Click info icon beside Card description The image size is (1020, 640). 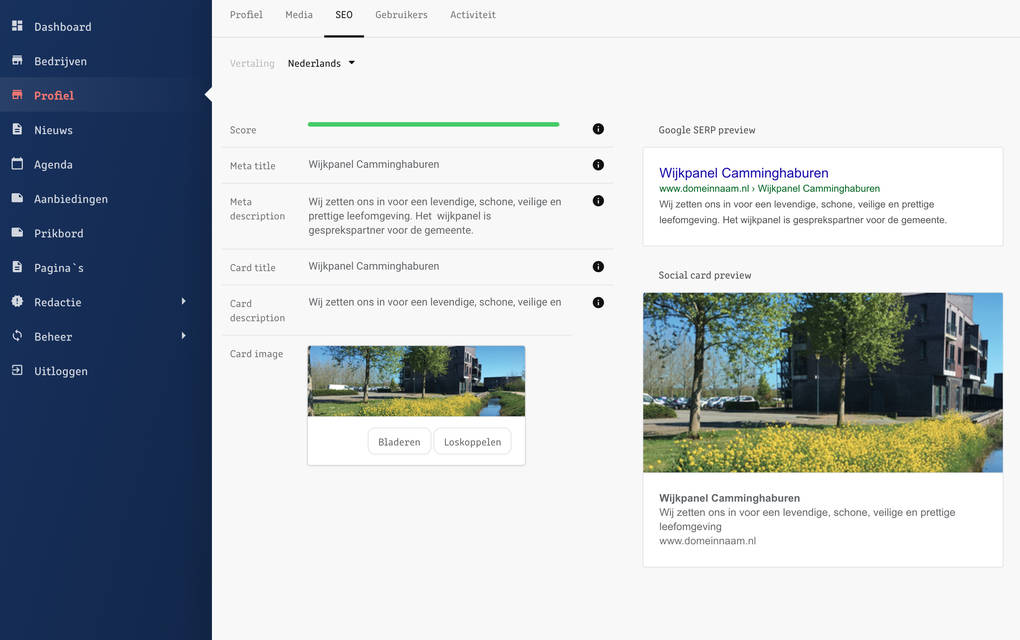[598, 302]
